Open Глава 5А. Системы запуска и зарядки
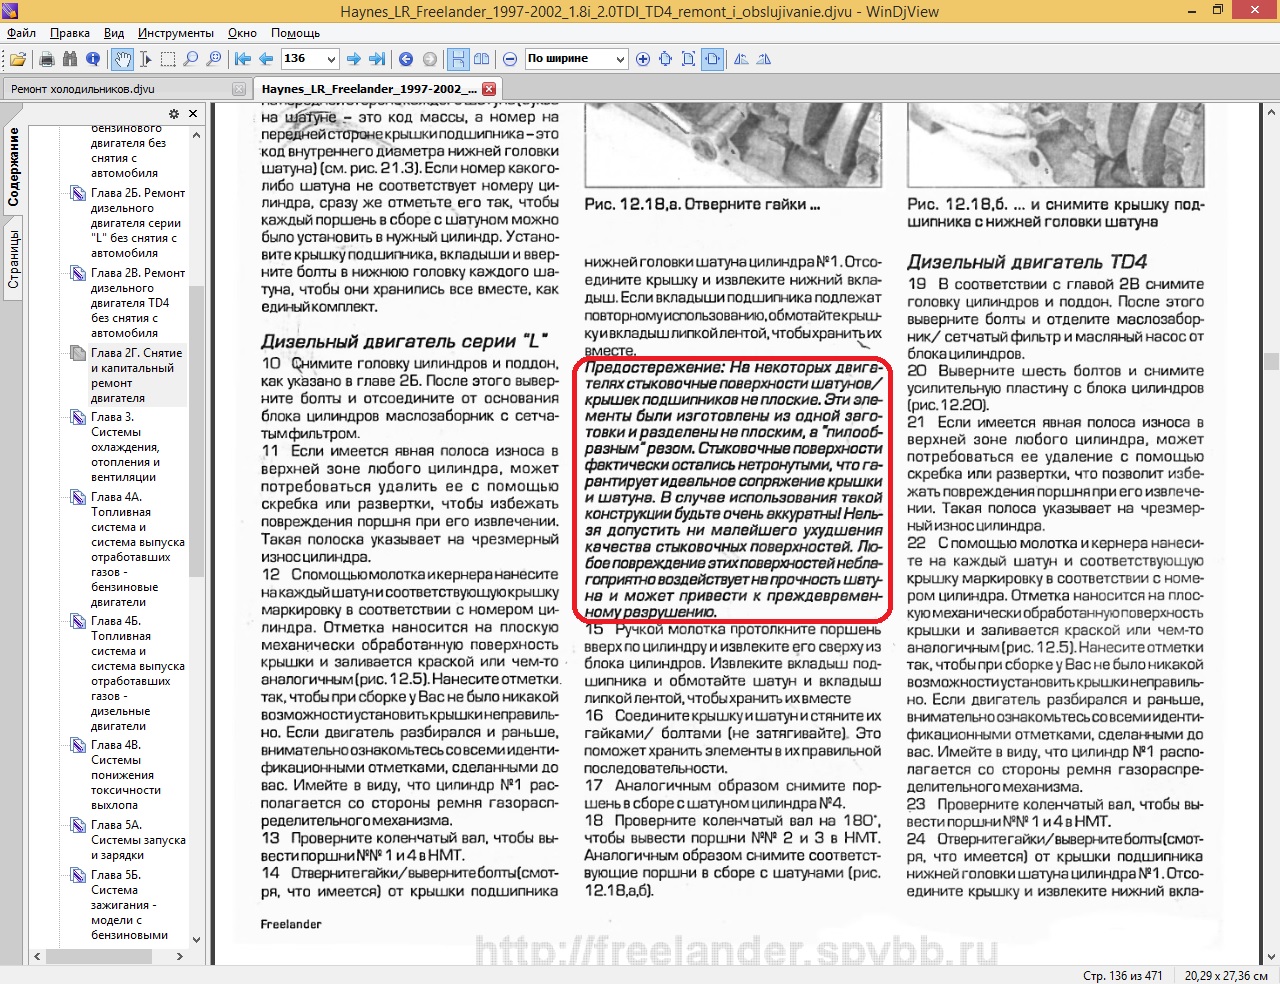This screenshot has width=1280, height=984. (x=138, y=840)
